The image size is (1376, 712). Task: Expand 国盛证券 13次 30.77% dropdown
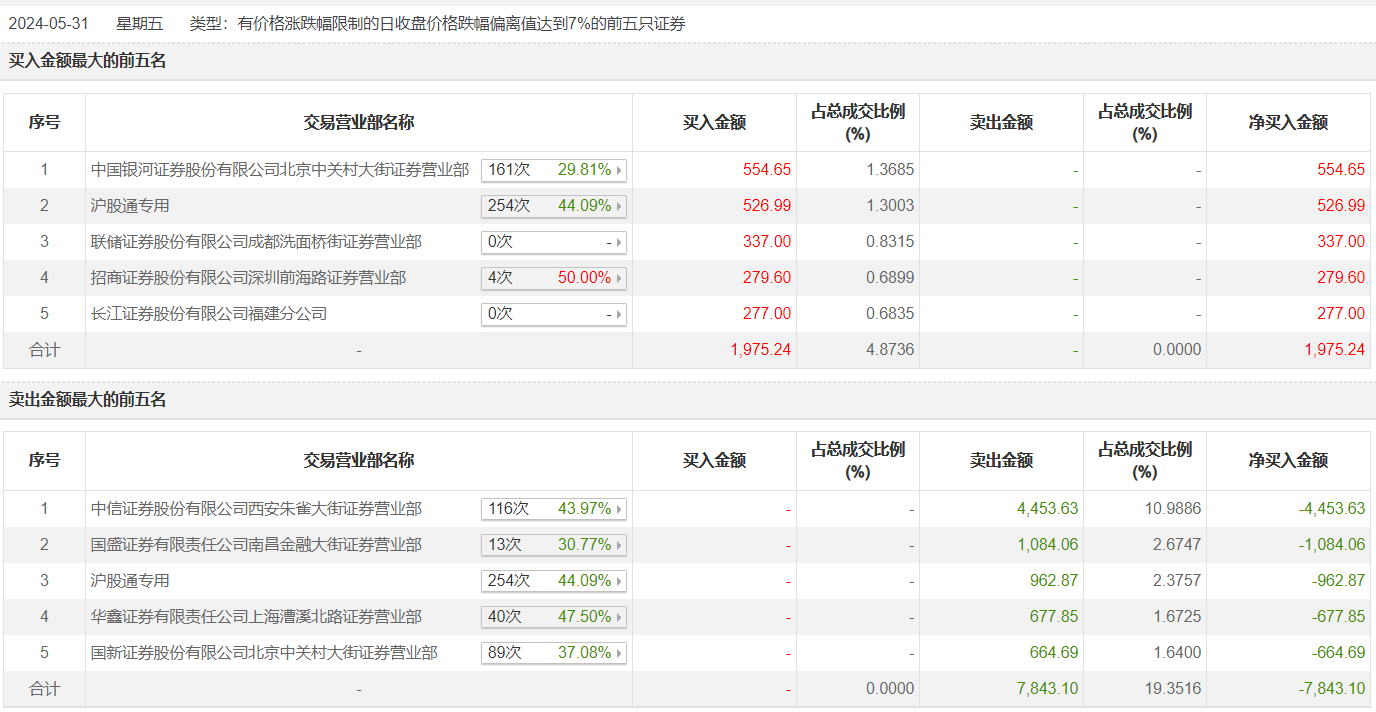[x=554, y=545]
